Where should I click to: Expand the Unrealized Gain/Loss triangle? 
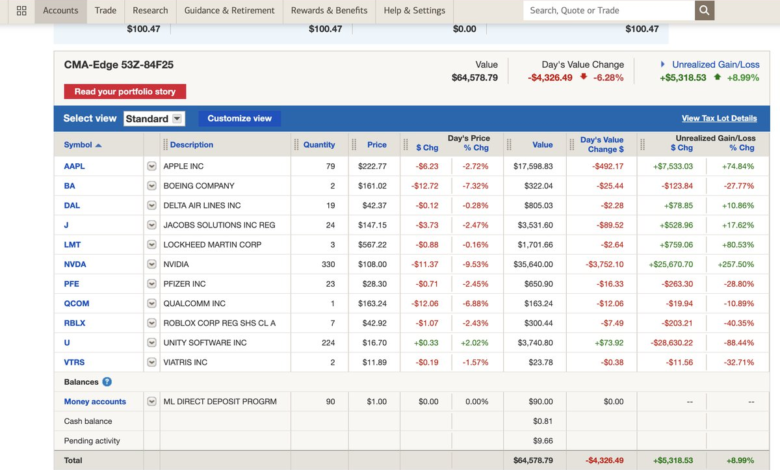662,64
